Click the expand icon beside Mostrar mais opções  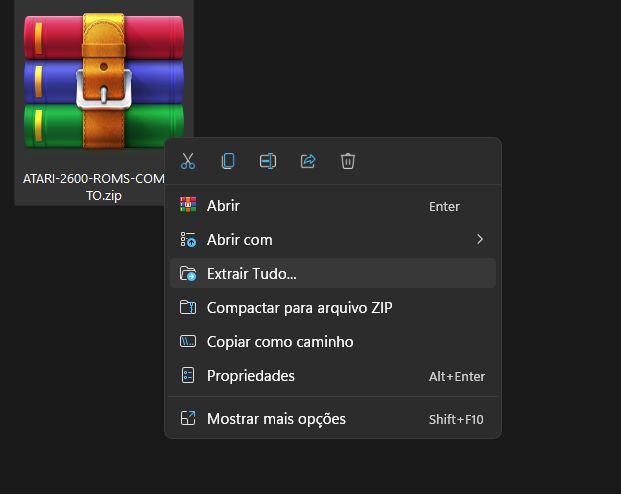pyautogui.click(x=188, y=418)
